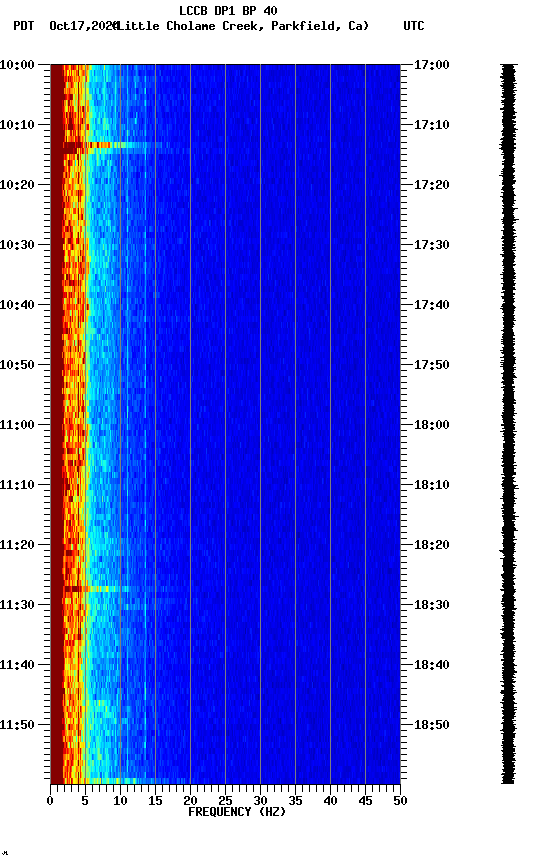Click the '17:30' UTC time label

[x=432, y=245]
